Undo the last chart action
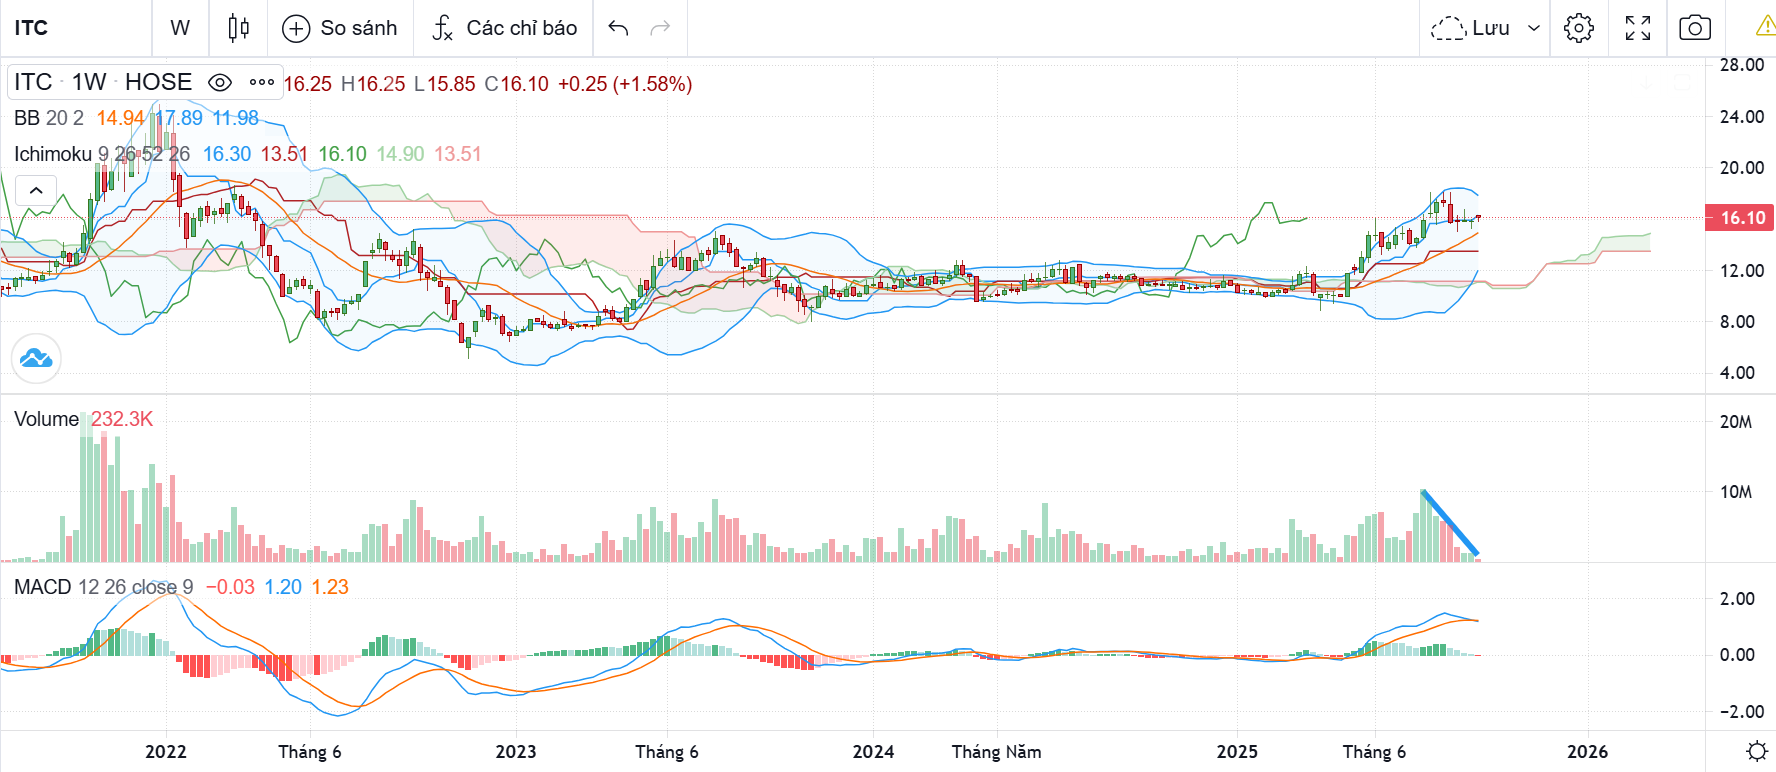Image resolution: width=1776 pixels, height=772 pixels. pyautogui.click(x=618, y=28)
